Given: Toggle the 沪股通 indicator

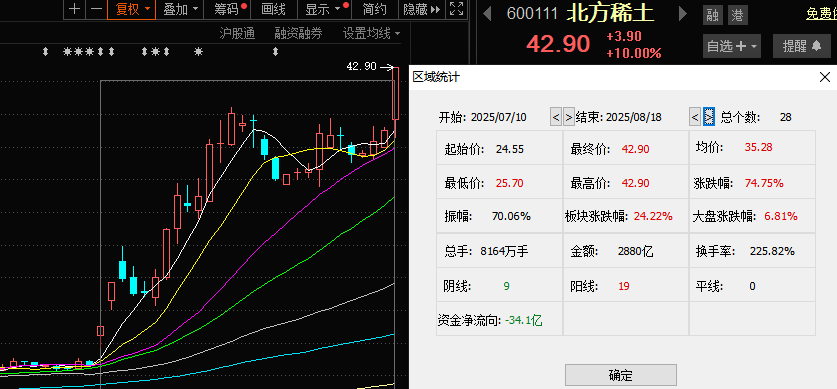Looking at the screenshot, I should pos(237,34).
